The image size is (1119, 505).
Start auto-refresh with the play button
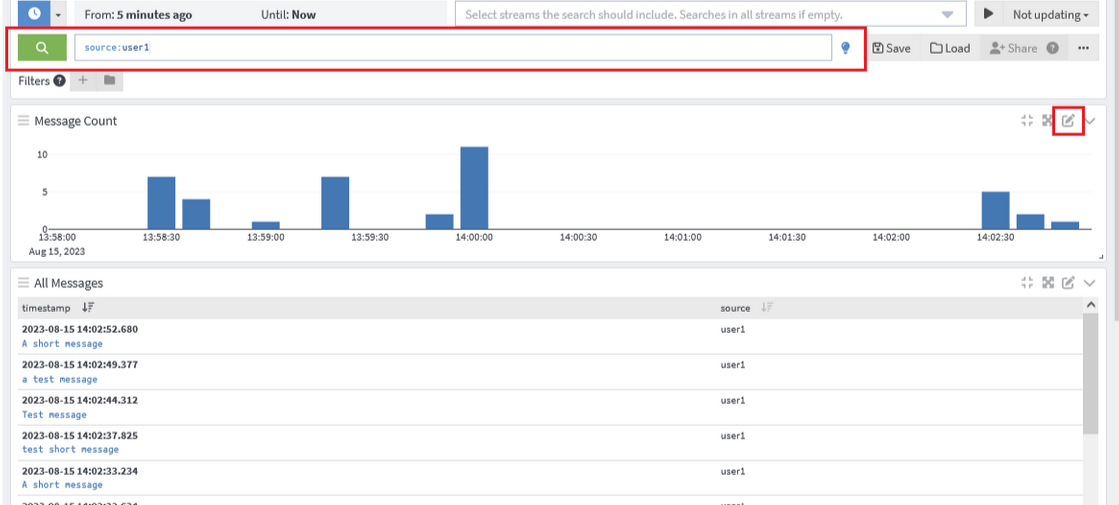tap(988, 15)
